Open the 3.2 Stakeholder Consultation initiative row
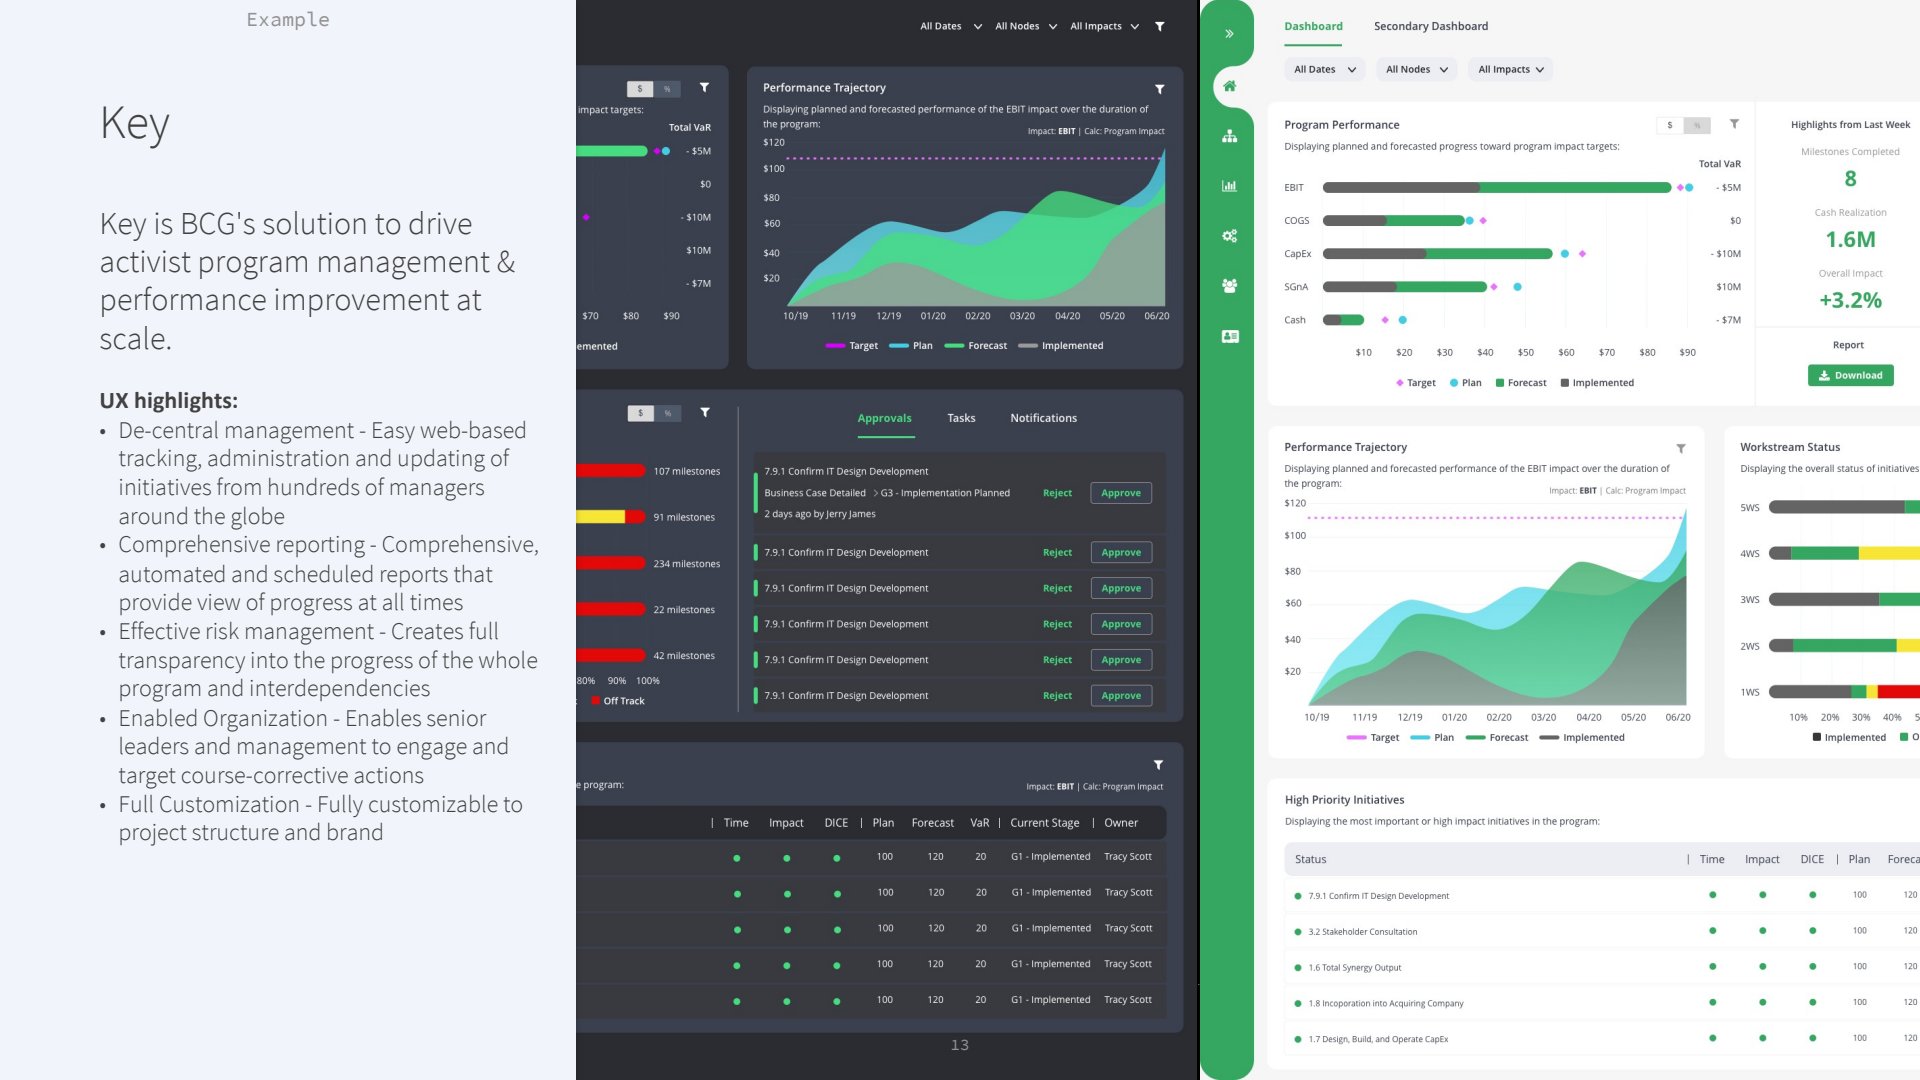 coord(1362,932)
